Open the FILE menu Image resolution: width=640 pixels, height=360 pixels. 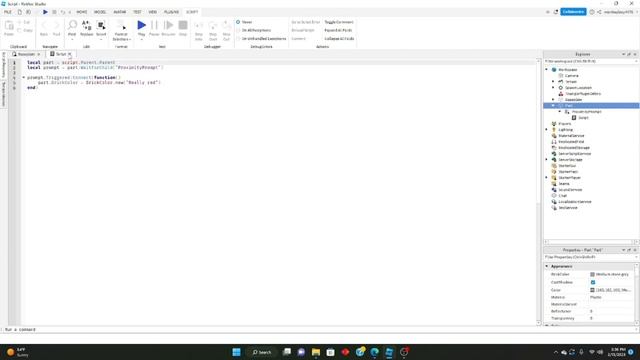pos(8,12)
